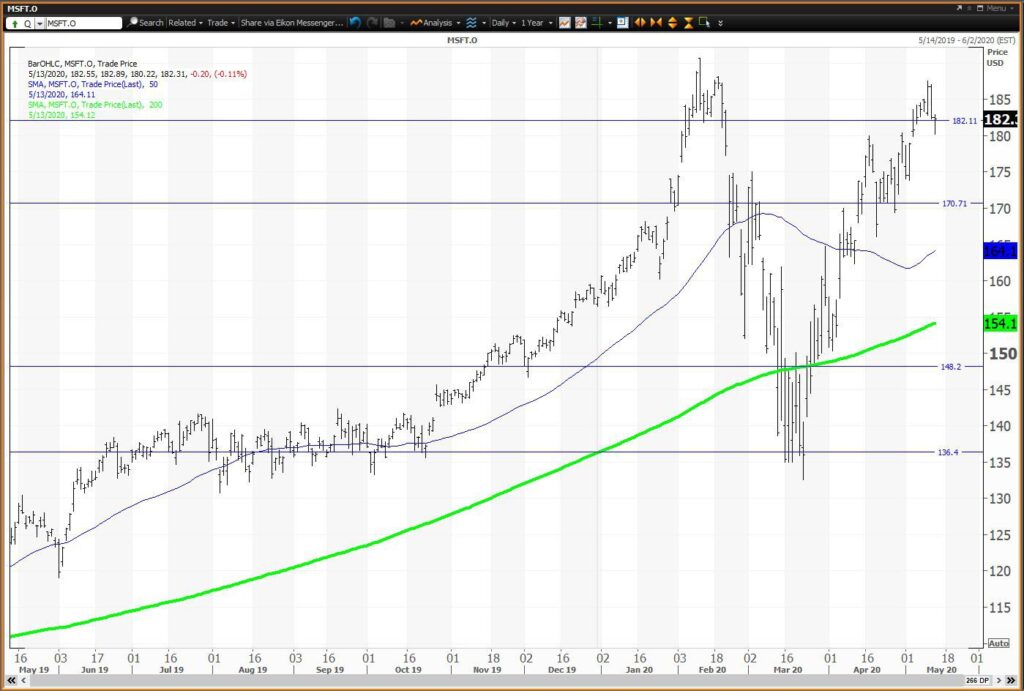The image size is (1024, 691).
Task: Click Share via Eikon Messenger
Action: (291, 22)
